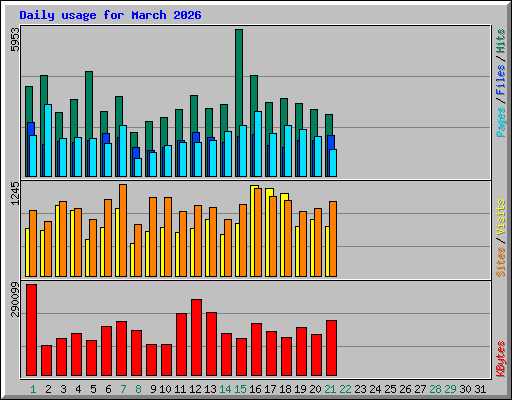The image size is (512, 400).
Task: Click day '1' on the date axis
Action: point(33,389)
